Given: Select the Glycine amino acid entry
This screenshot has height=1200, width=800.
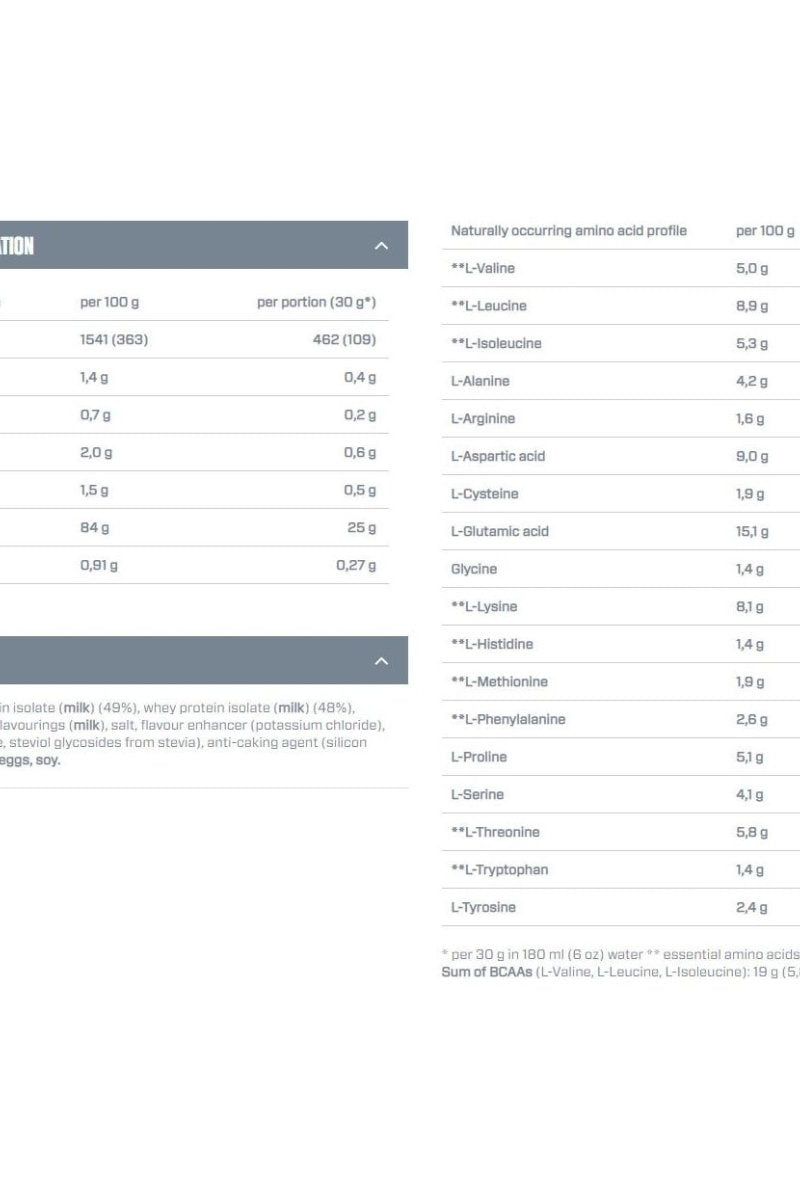Looking at the screenshot, I should click(x=473, y=569).
